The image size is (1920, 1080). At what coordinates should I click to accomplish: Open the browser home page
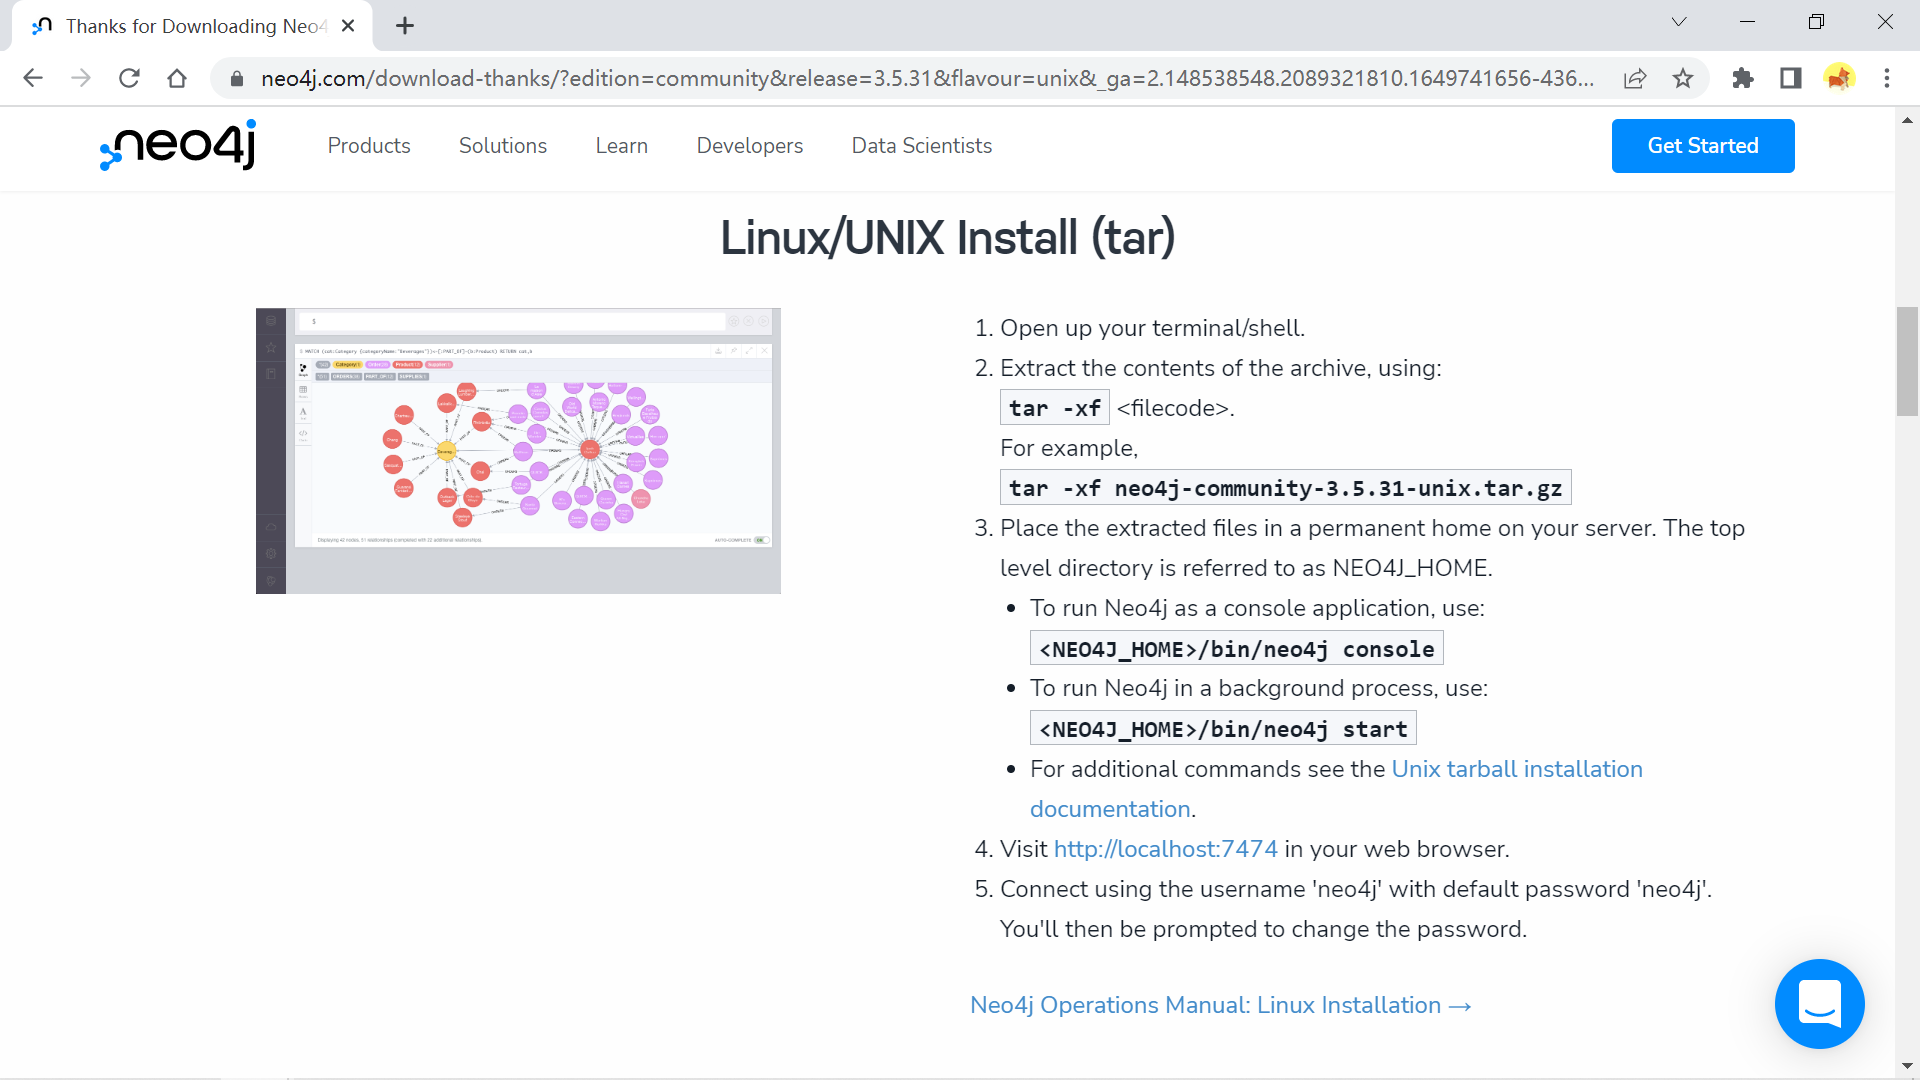(x=177, y=78)
